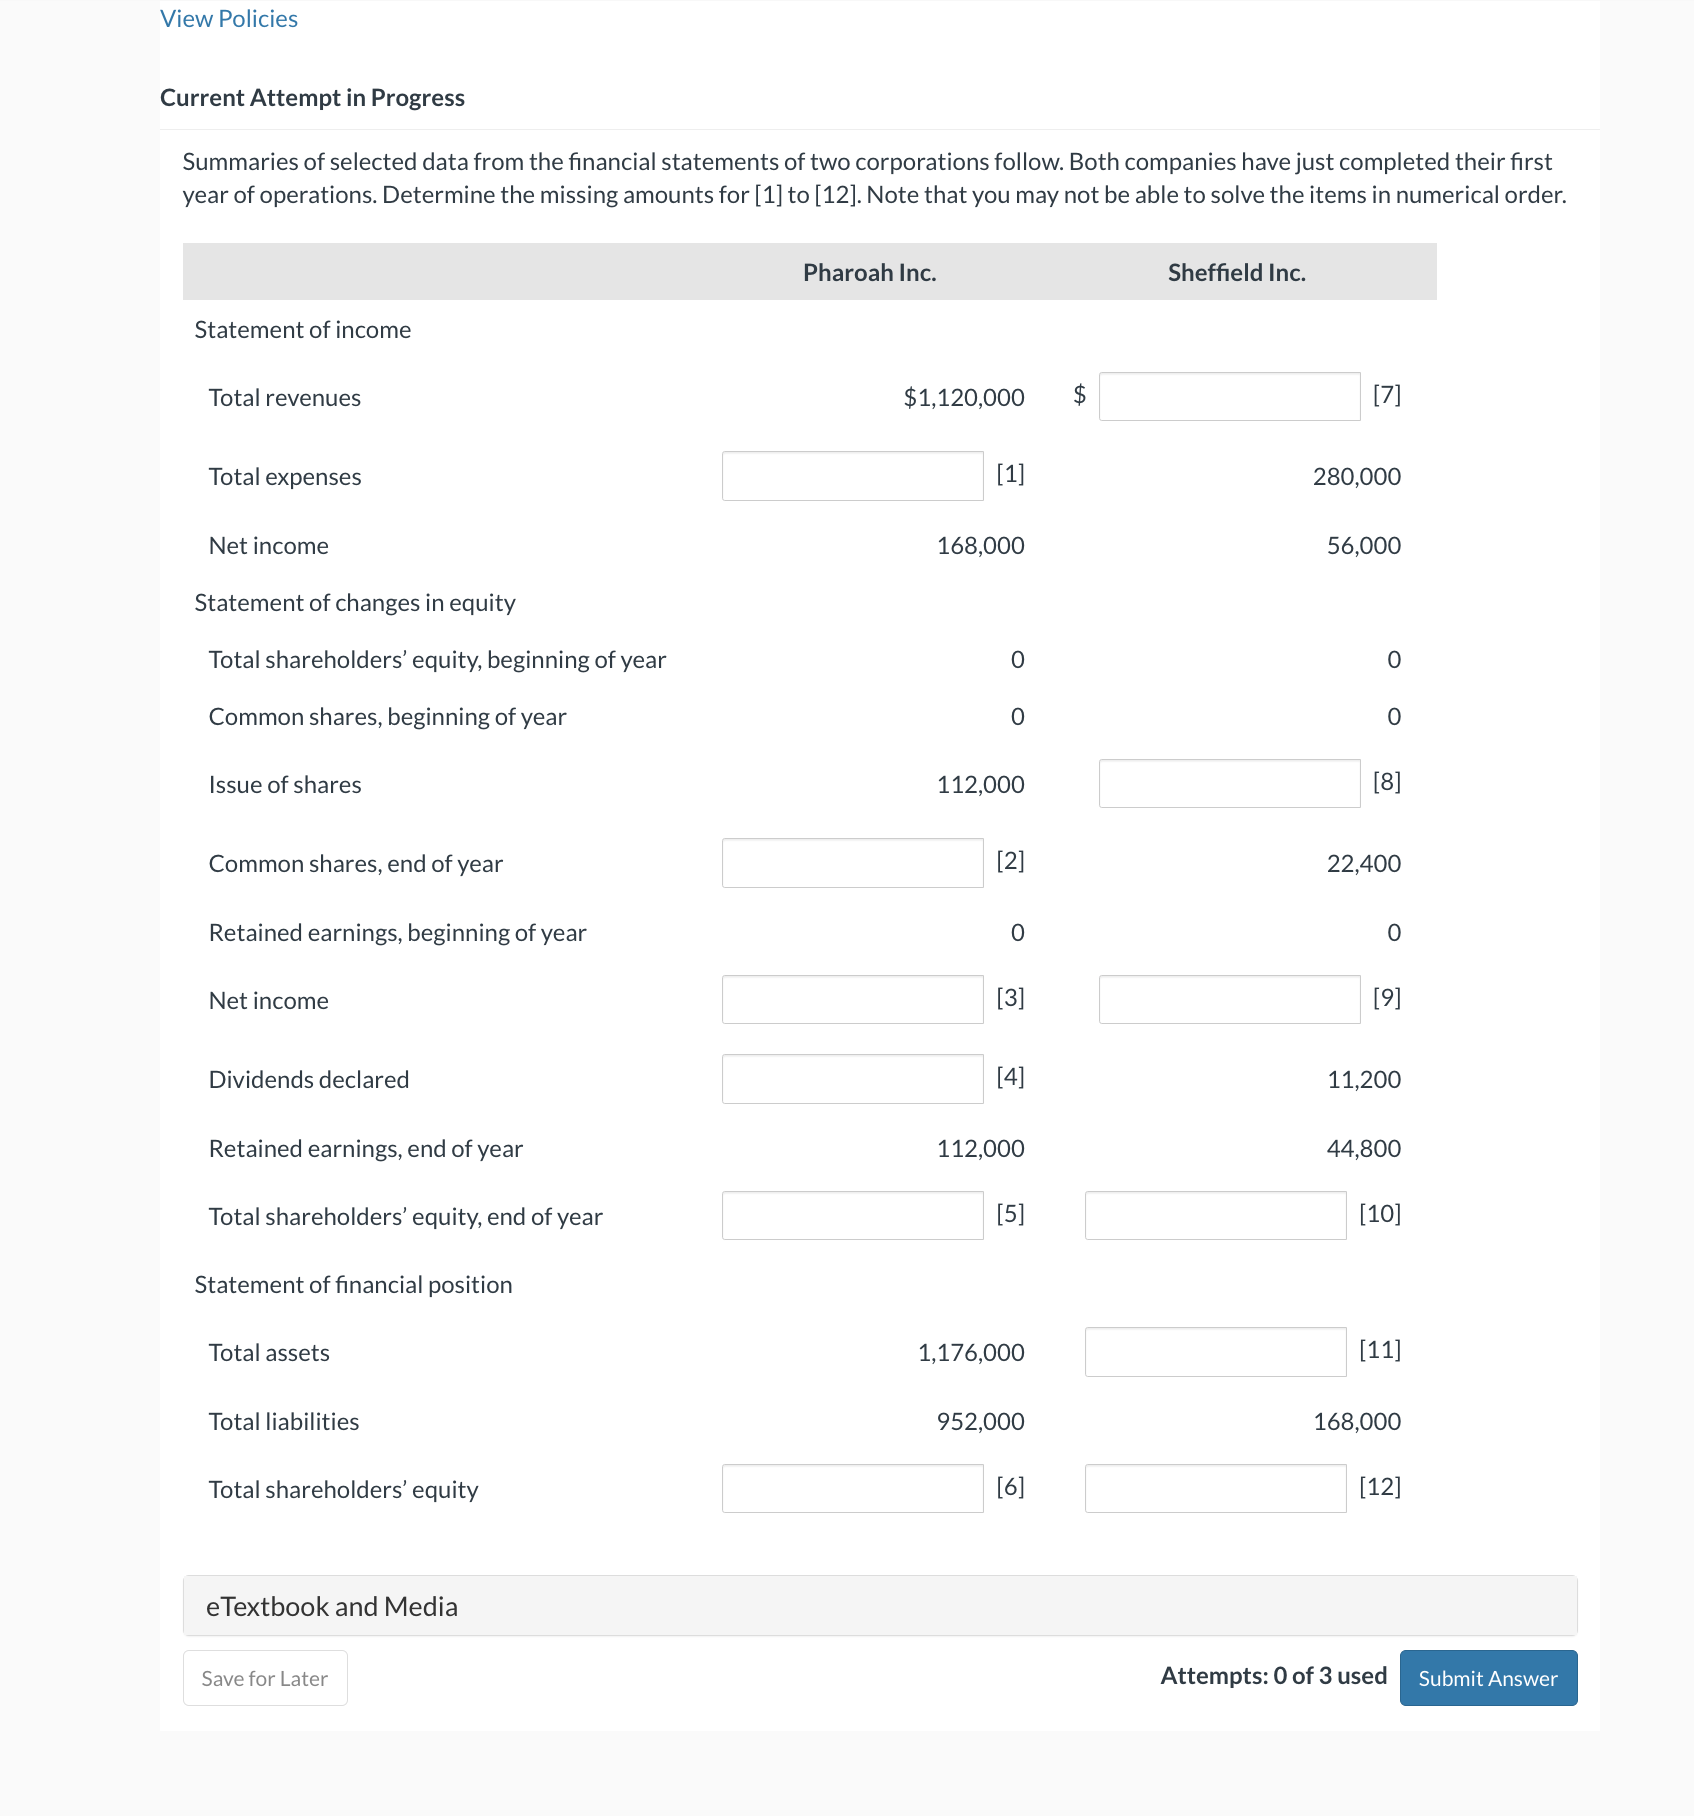Select field [12] for Sheffield Total shareholders' equity
The height and width of the screenshot is (1816, 1694).
click(1214, 1489)
